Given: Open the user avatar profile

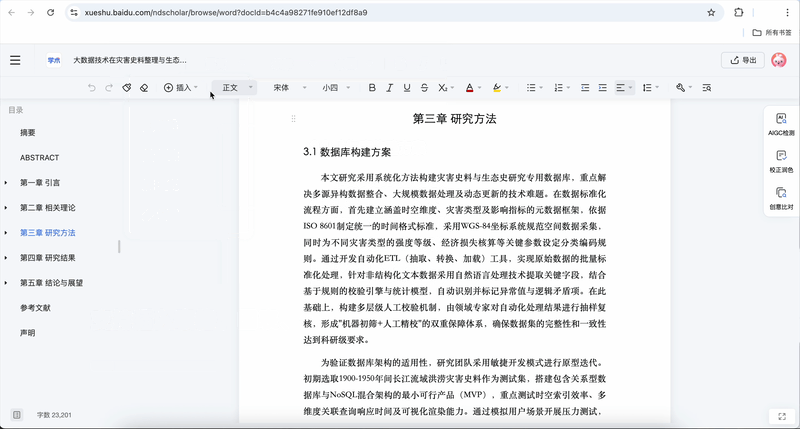Looking at the screenshot, I should tap(779, 60).
